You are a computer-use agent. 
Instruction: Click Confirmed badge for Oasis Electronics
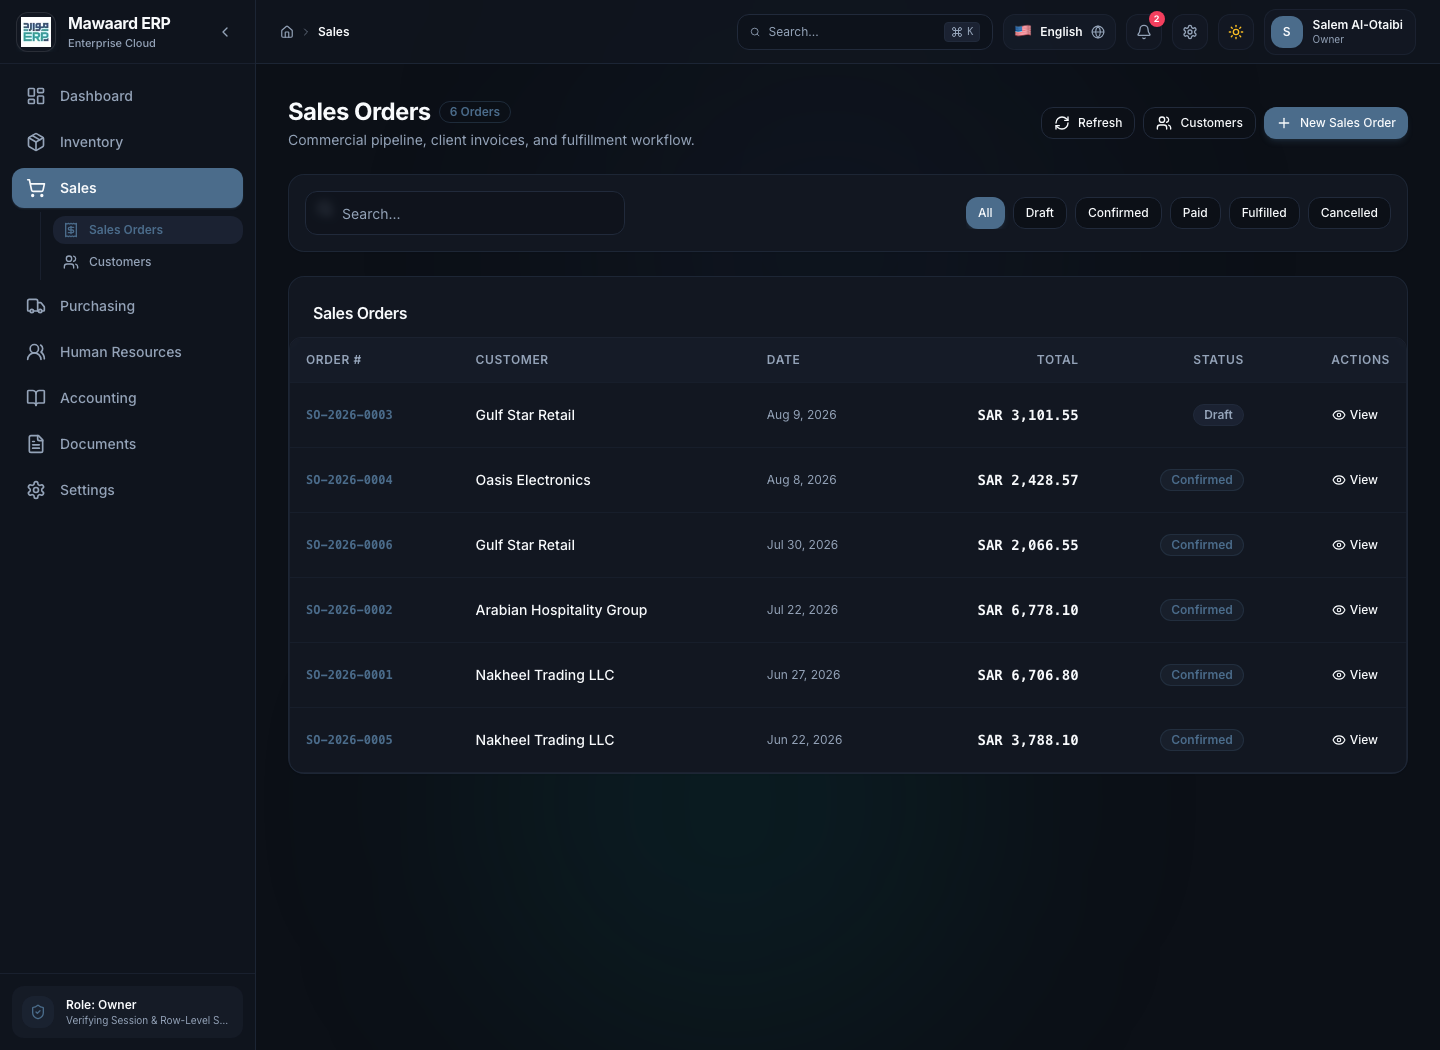1202,480
